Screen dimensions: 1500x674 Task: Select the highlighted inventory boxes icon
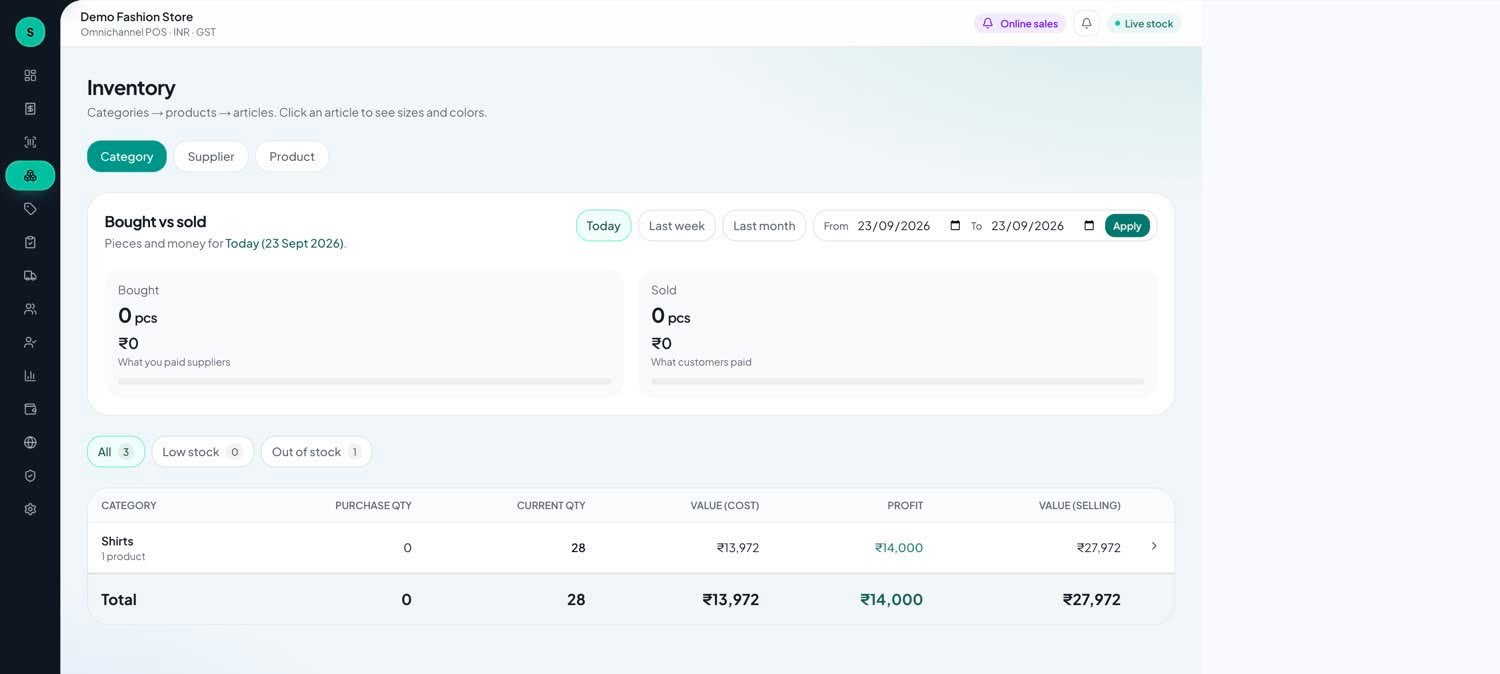click(x=30, y=175)
